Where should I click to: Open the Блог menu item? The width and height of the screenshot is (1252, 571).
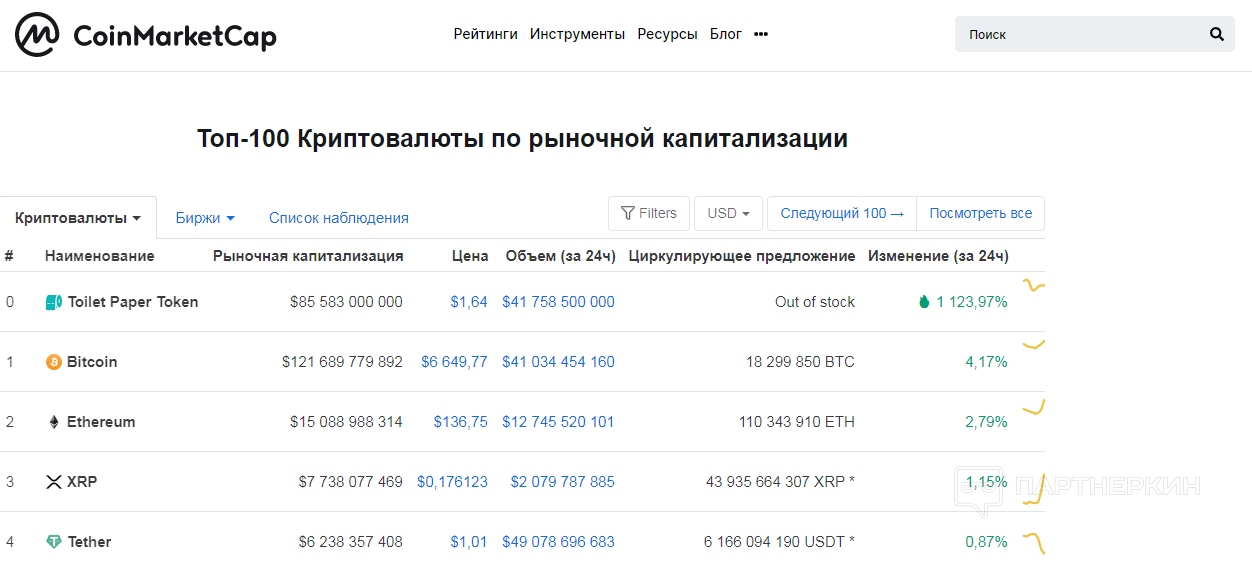pos(726,34)
